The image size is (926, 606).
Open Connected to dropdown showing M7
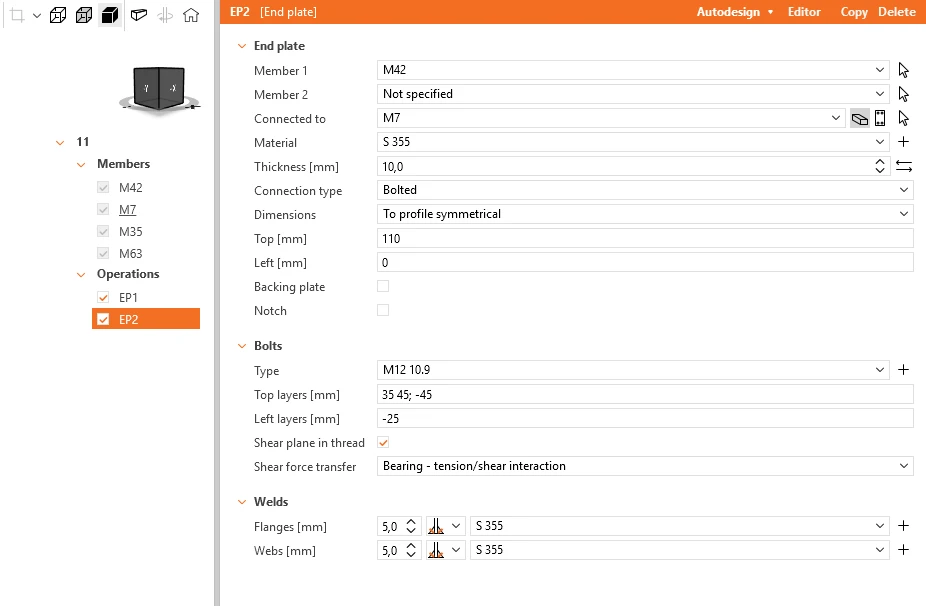point(611,118)
